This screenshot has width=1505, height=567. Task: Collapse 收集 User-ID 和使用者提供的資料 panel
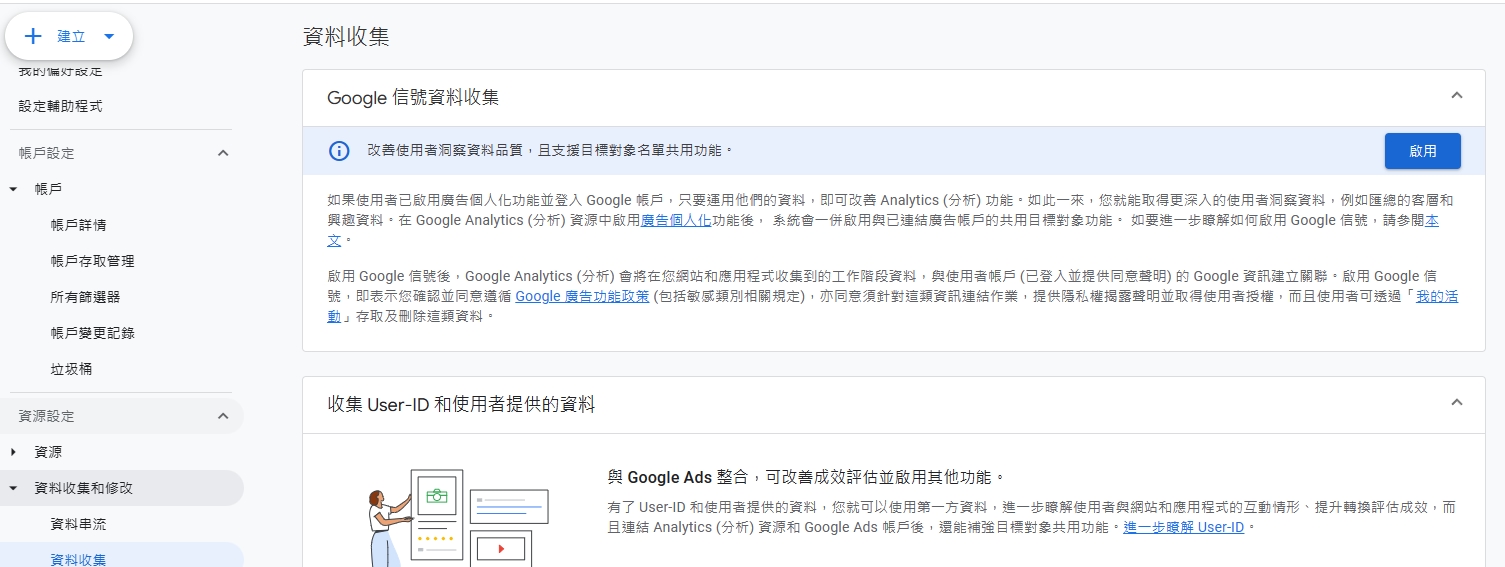point(1456,403)
